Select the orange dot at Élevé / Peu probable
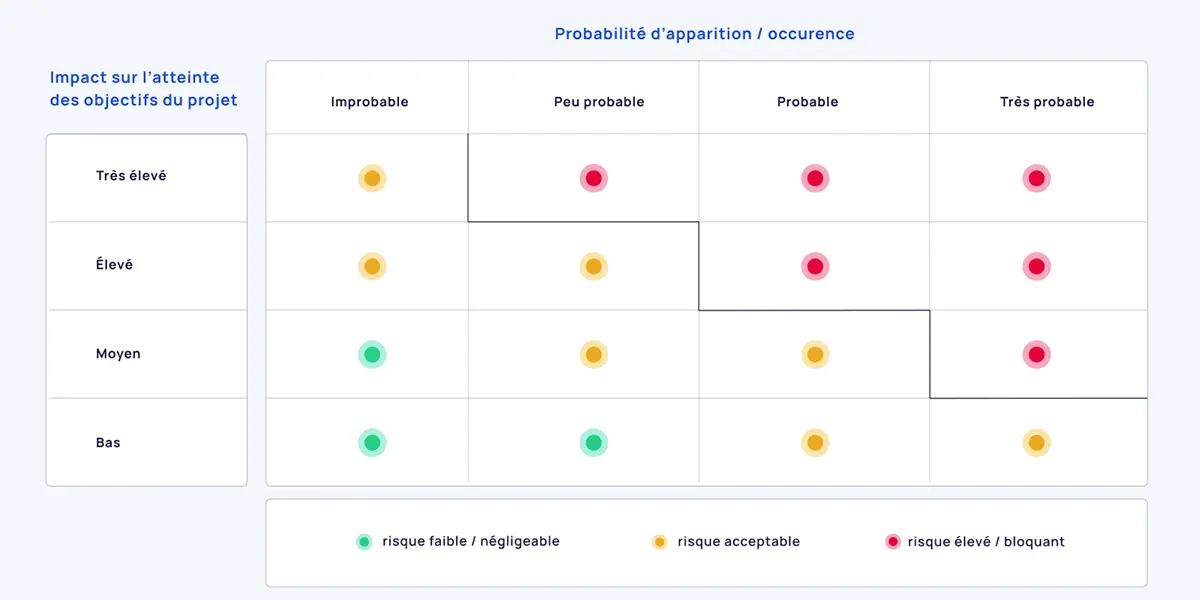 (593, 267)
